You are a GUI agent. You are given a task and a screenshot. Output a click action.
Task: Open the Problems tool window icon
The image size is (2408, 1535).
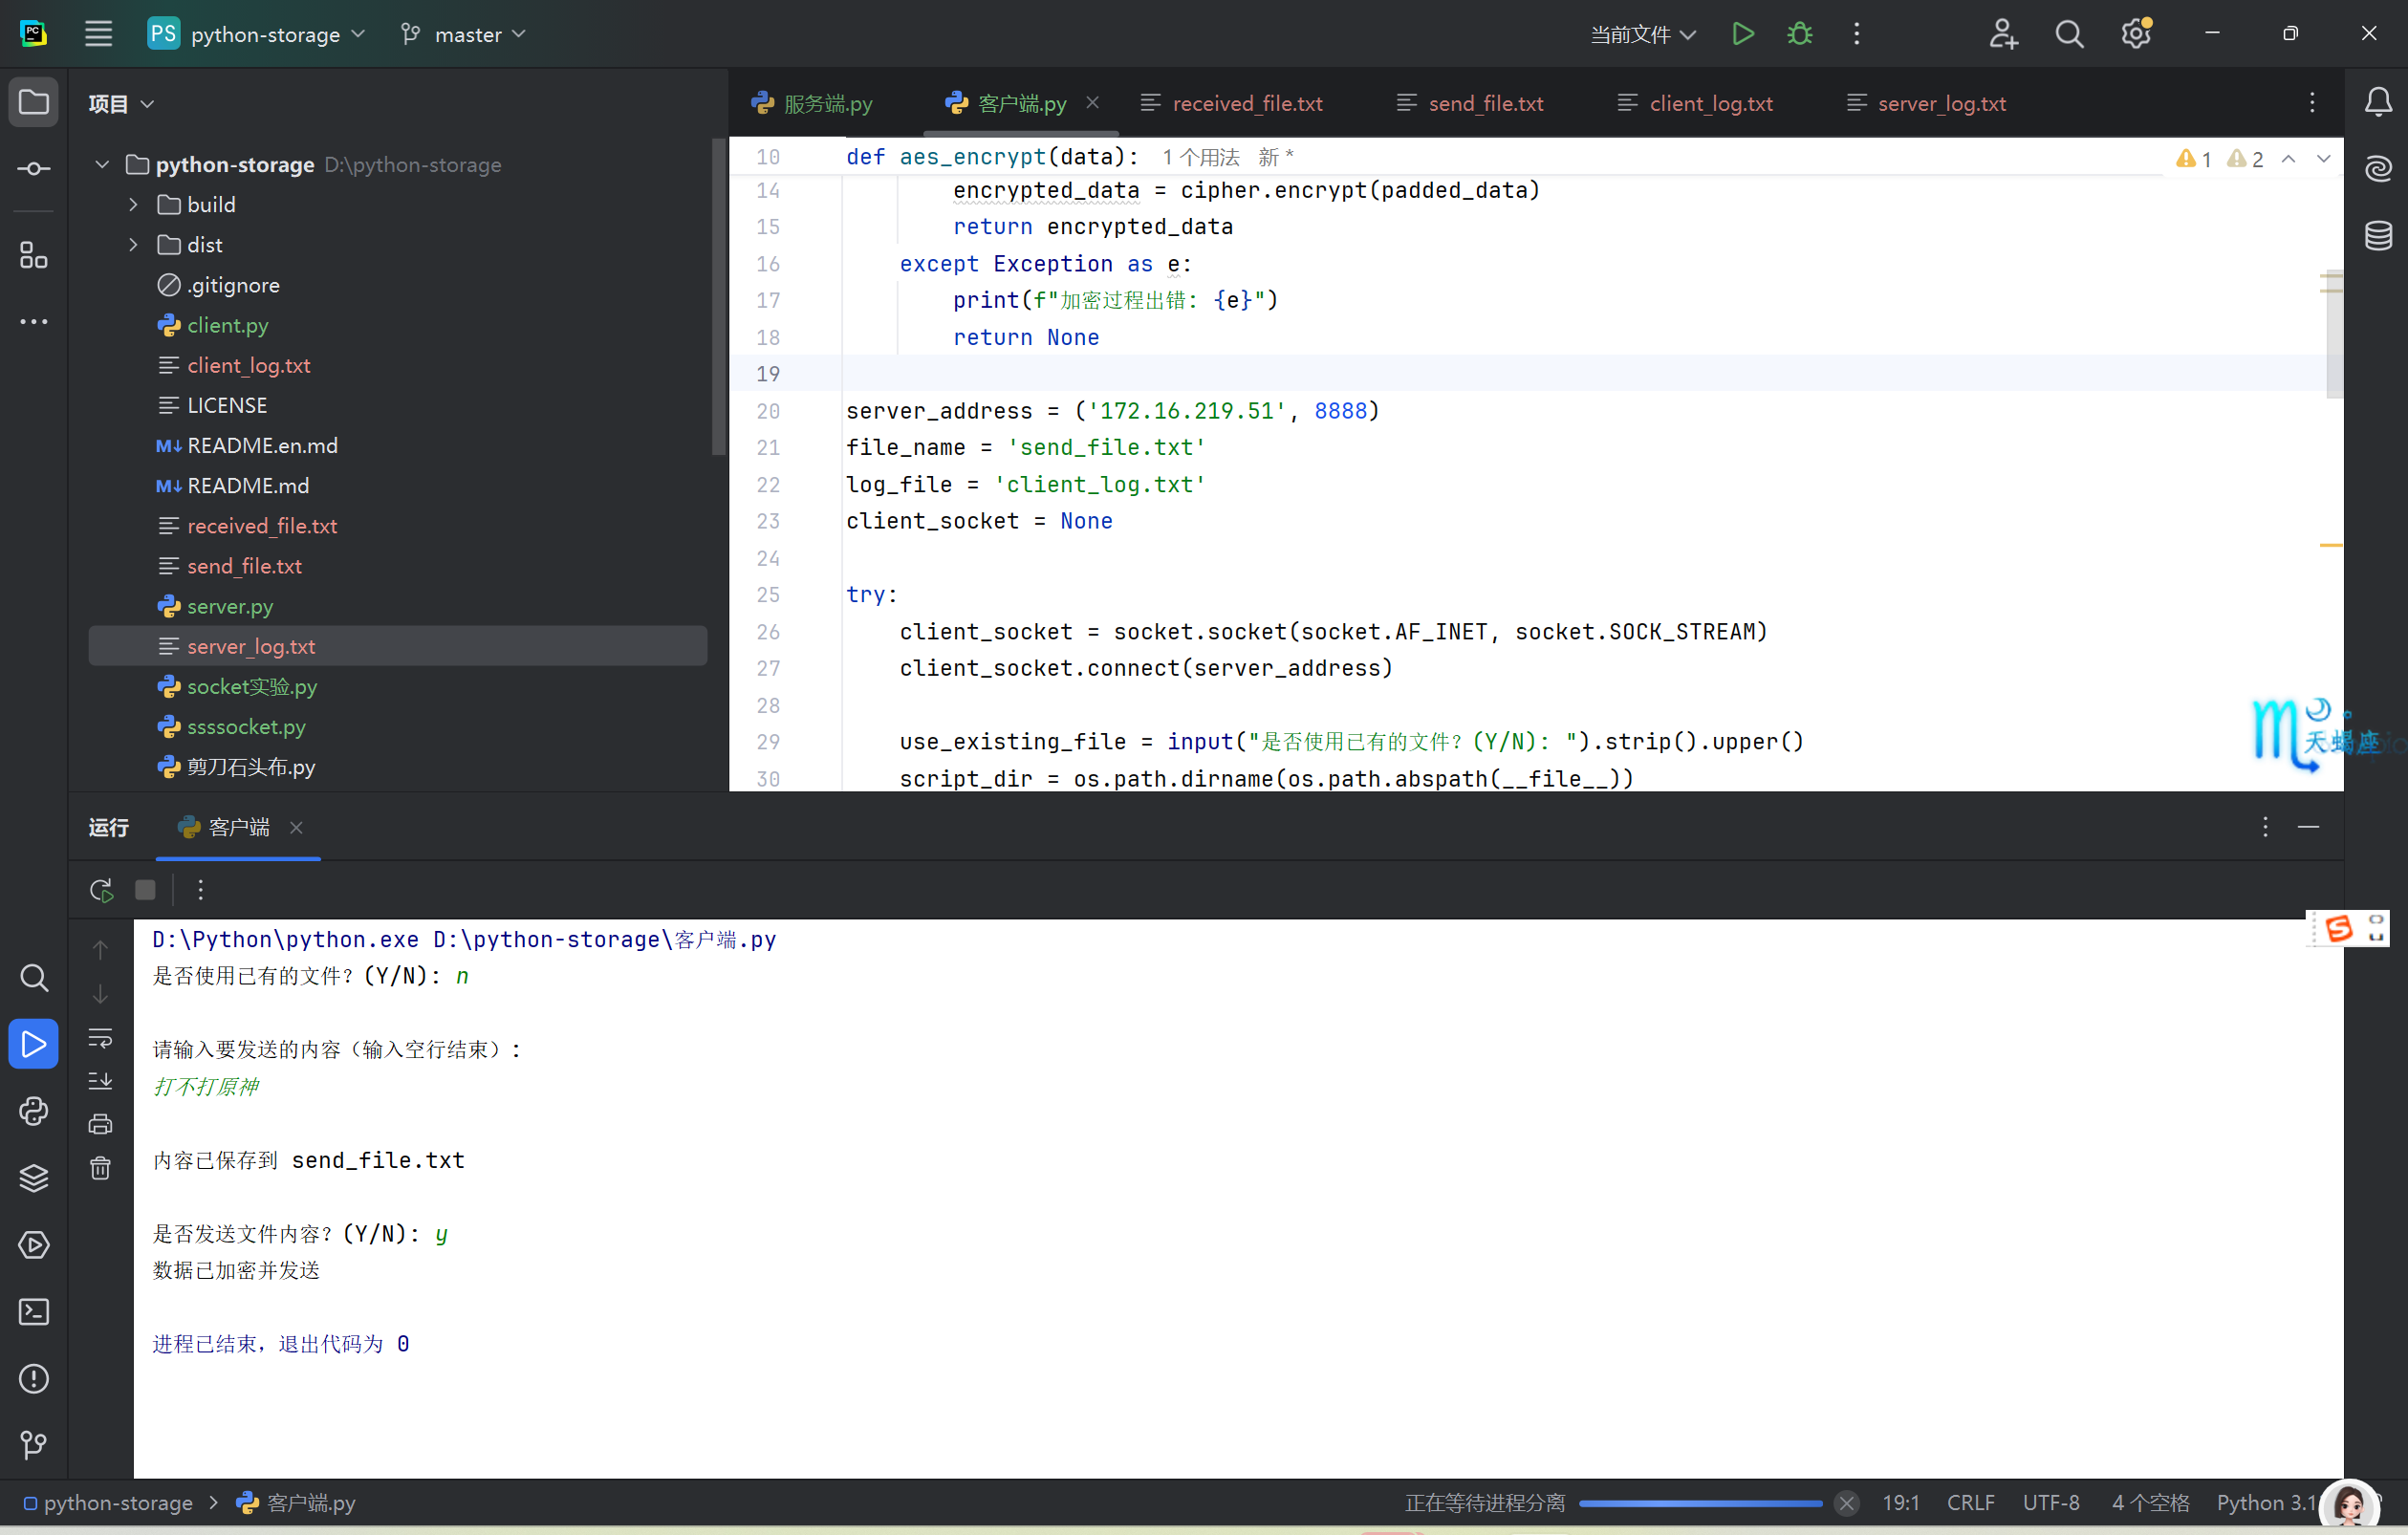point(34,1378)
